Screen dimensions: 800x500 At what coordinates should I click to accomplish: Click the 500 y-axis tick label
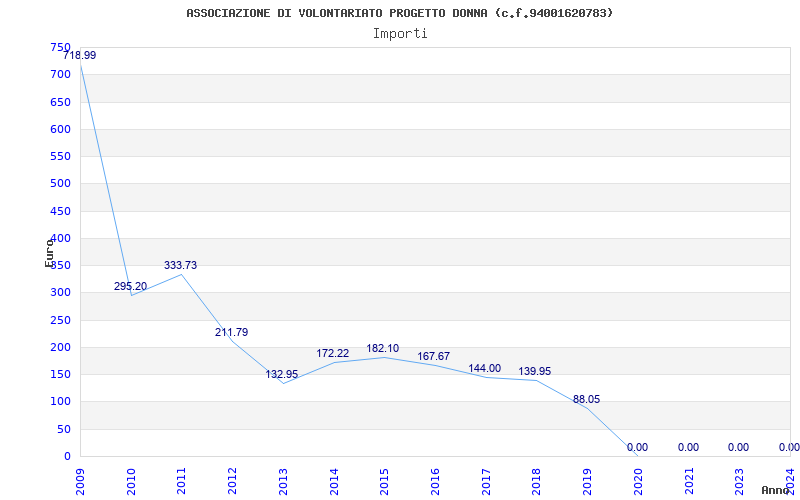tap(60, 183)
